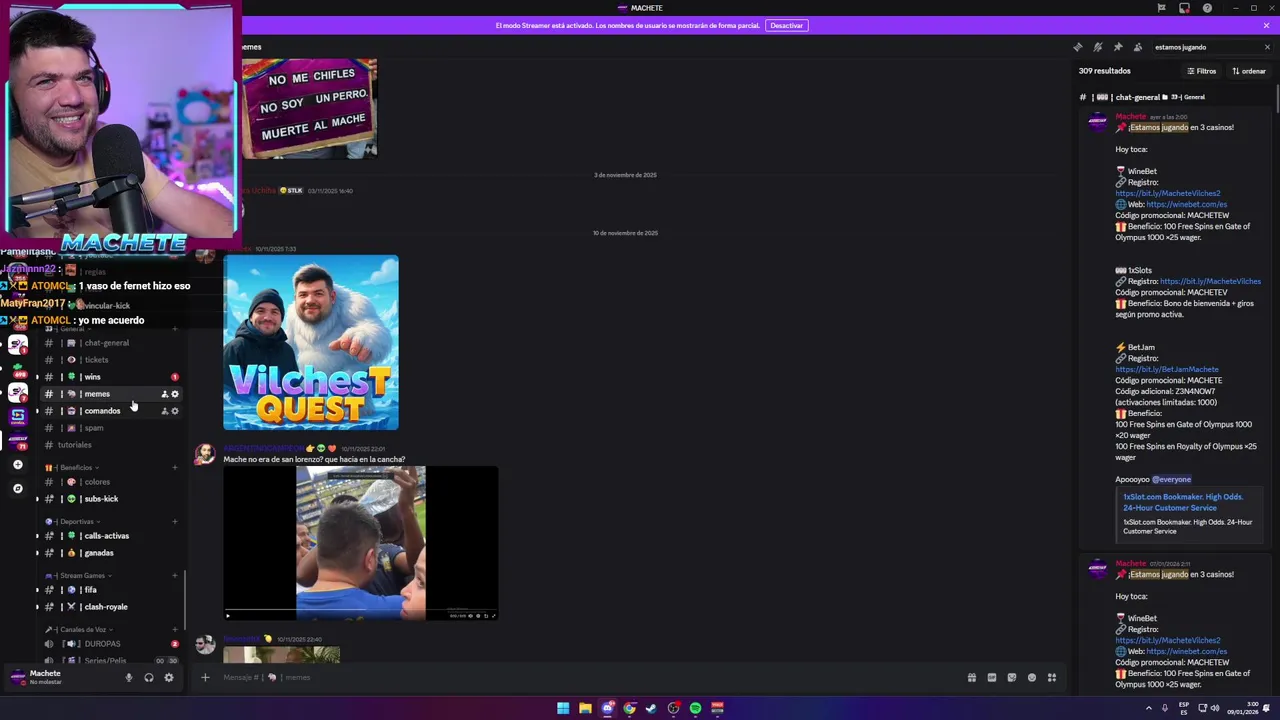Screen dimensions: 1280x720
Task: Toggle notification mute bell in channel header
Action: coord(1097,47)
